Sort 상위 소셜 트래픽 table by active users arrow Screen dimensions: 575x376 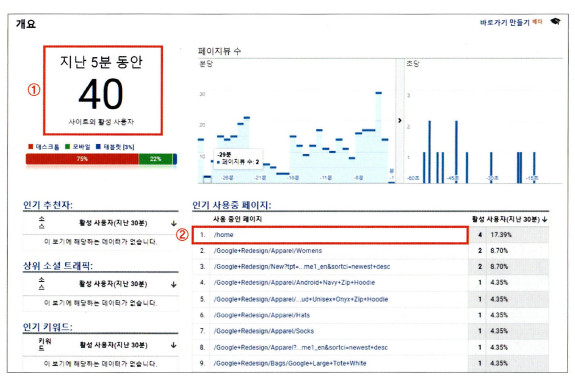(174, 284)
